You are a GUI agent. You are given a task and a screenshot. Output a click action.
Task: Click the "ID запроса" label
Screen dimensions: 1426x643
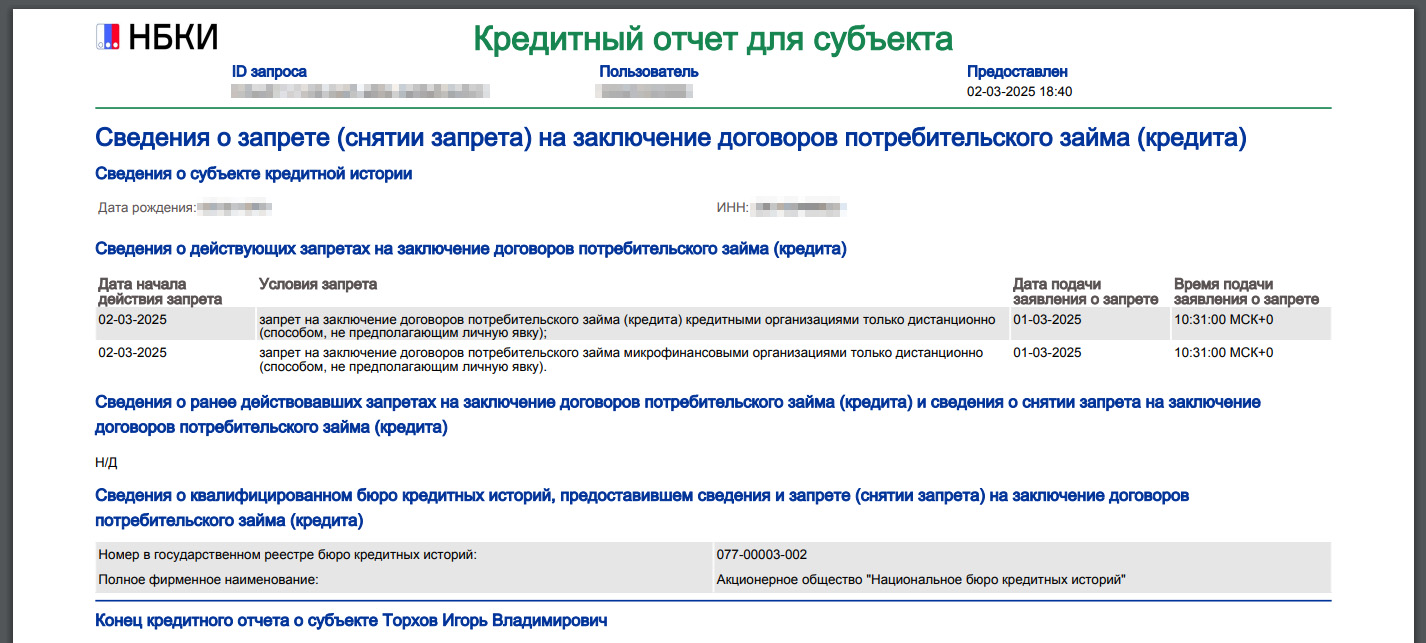click(x=269, y=72)
